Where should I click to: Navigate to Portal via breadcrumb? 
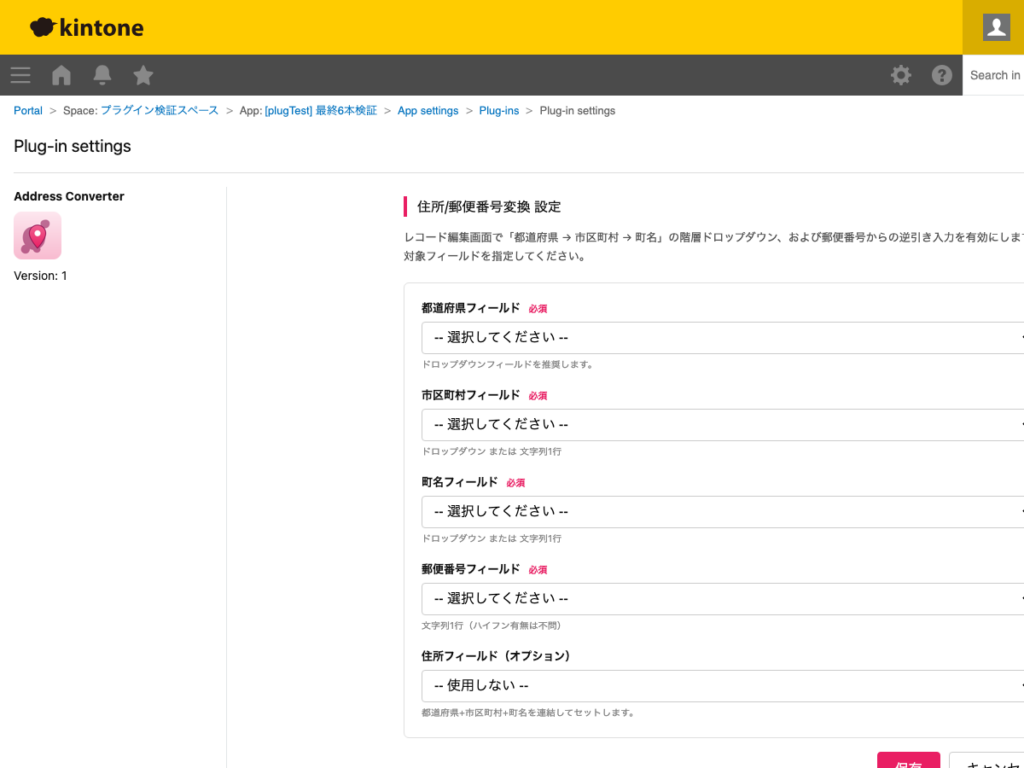(x=27, y=110)
